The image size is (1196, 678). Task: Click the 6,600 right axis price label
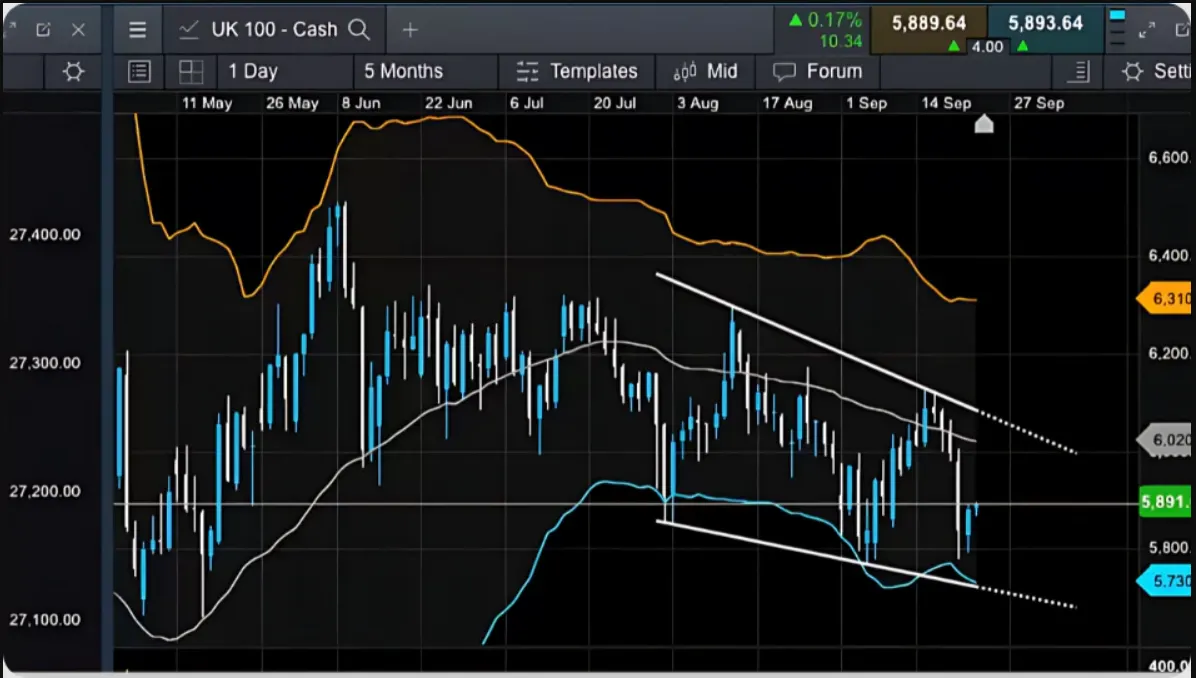pos(1169,158)
